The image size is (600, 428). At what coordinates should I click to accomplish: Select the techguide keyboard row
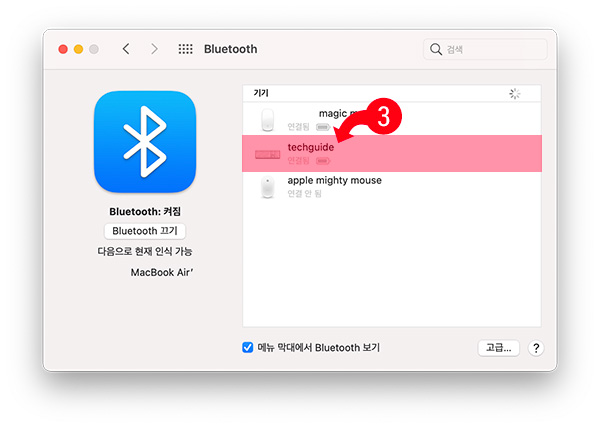(x=392, y=153)
